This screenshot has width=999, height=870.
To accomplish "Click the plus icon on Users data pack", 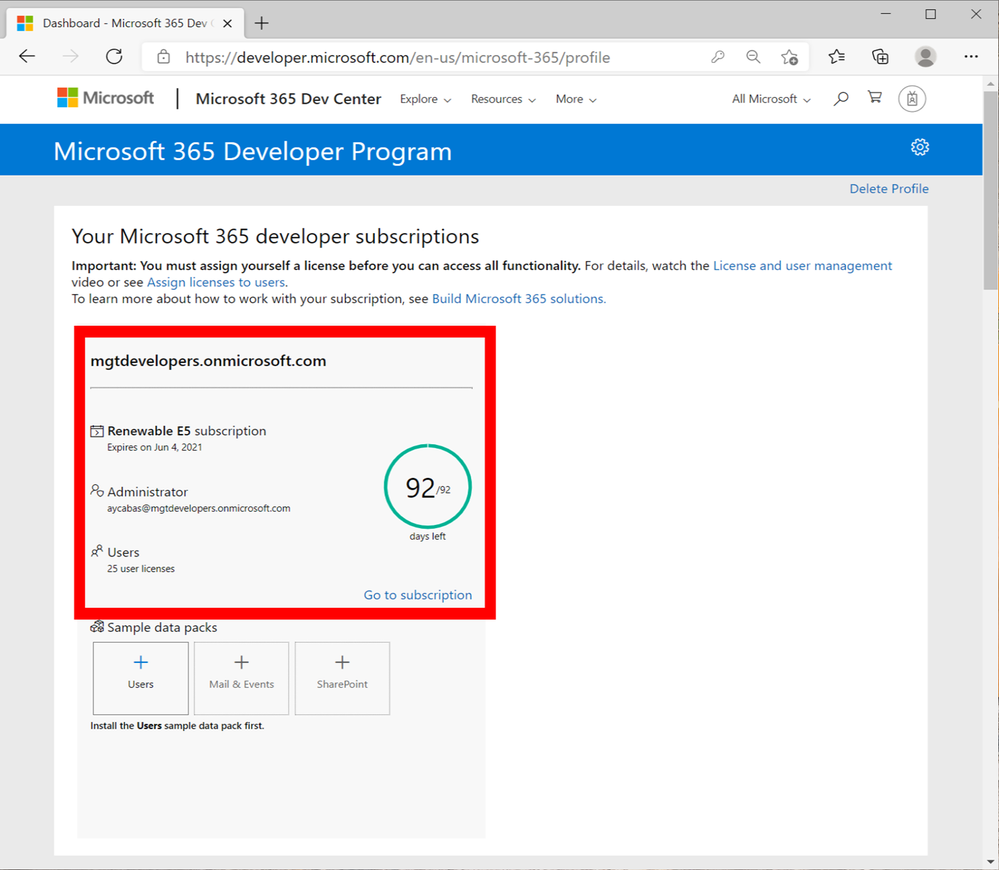I will click(141, 662).
